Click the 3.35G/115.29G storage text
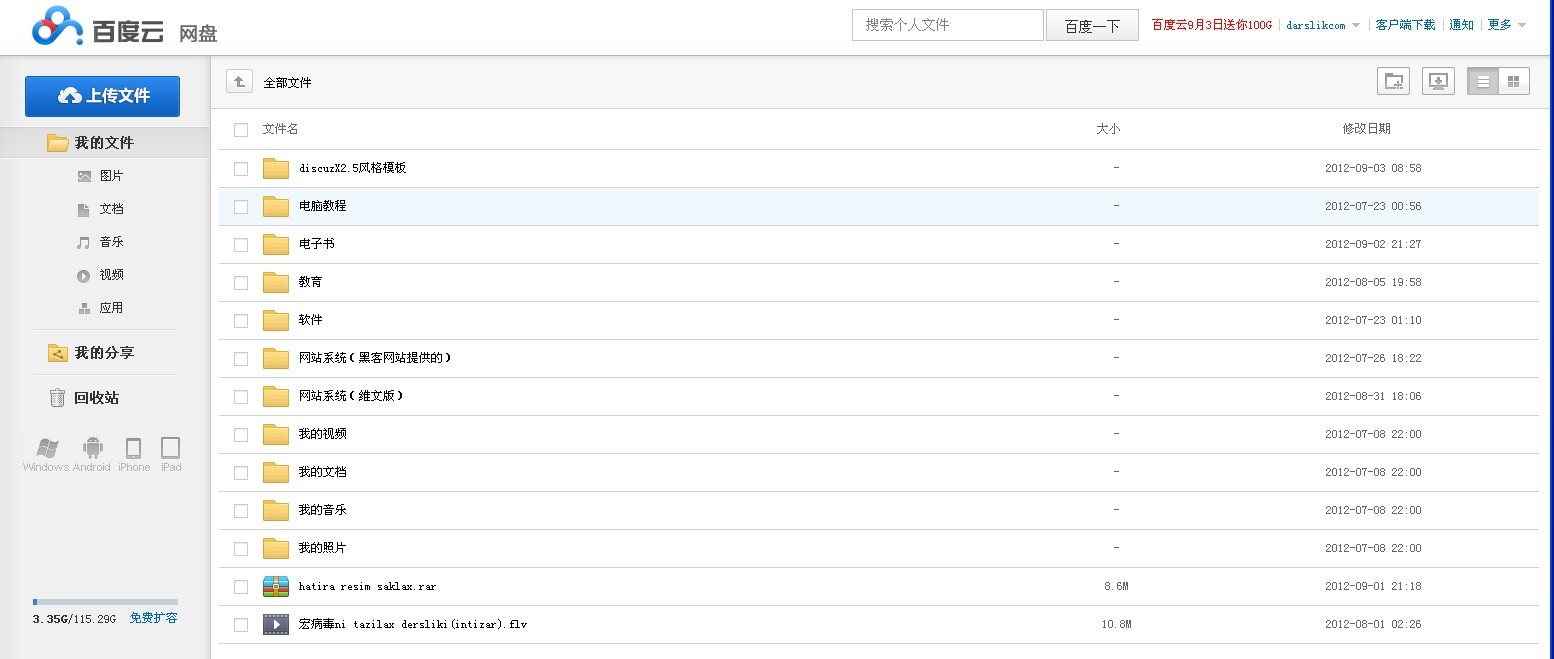 (74, 619)
